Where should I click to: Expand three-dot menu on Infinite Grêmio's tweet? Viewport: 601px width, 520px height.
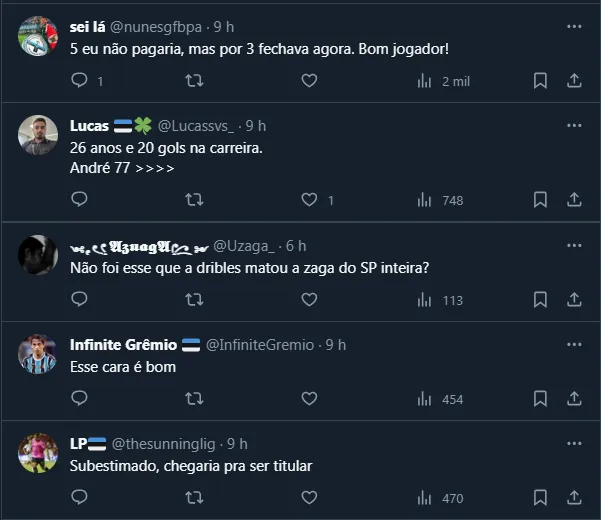tap(574, 344)
